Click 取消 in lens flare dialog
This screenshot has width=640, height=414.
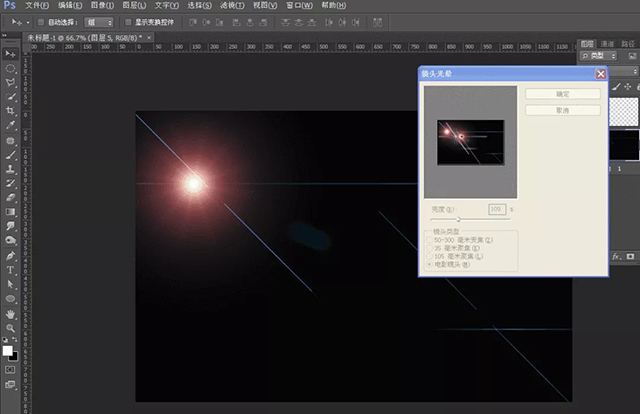563,110
